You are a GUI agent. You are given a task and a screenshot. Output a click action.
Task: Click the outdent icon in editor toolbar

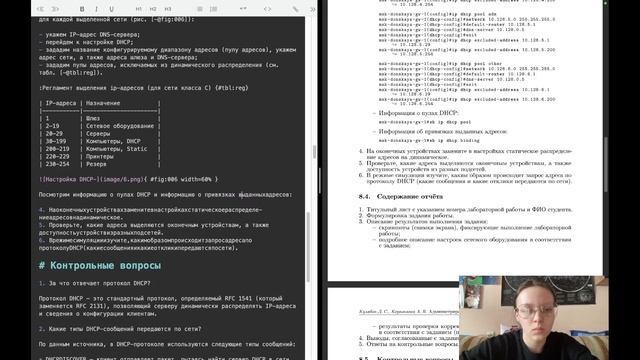[x=40, y=9]
